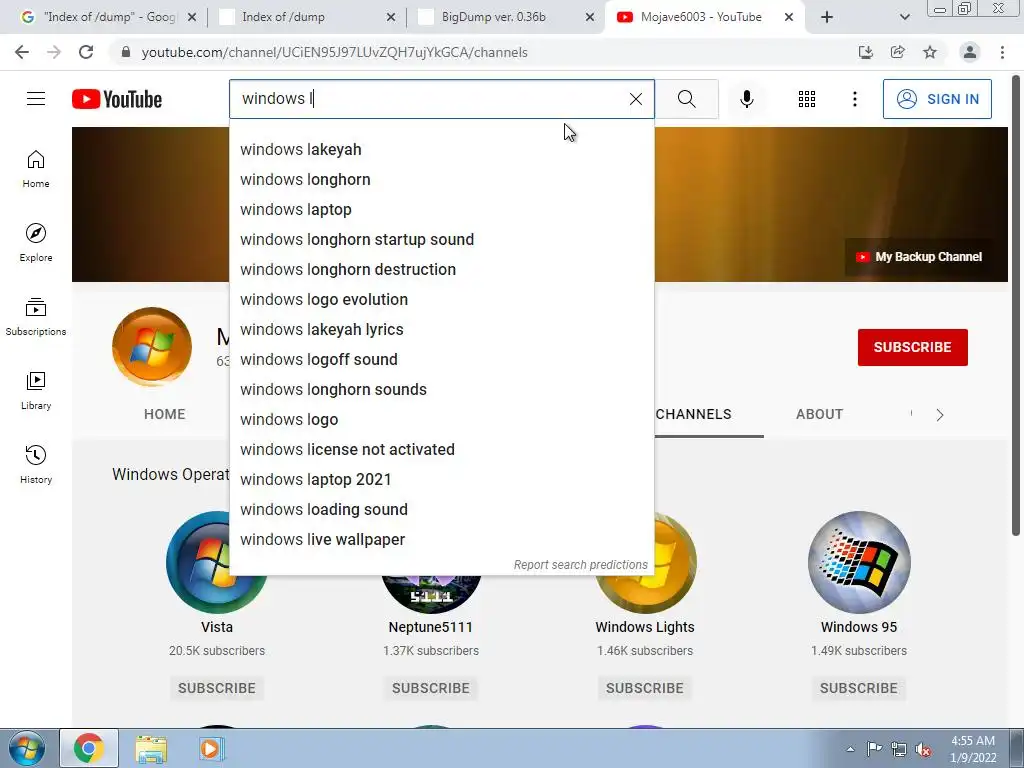The width and height of the screenshot is (1024, 768).
Task: Show more channel tabs with right chevron
Action: point(940,415)
